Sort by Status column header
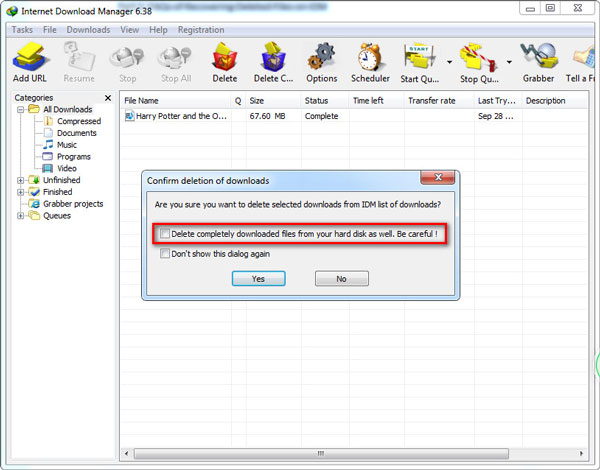Image resolution: width=600 pixels, height=470 pixels. 325,101
